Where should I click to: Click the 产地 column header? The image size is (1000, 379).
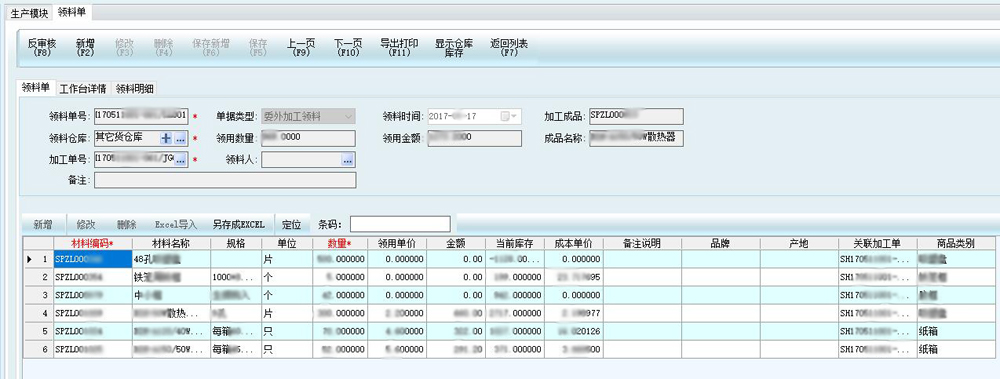tap(798, 244)
